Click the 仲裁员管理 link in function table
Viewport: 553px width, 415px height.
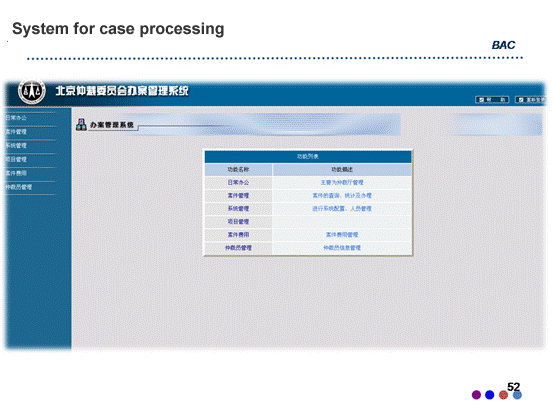click(x=238, y=248)
